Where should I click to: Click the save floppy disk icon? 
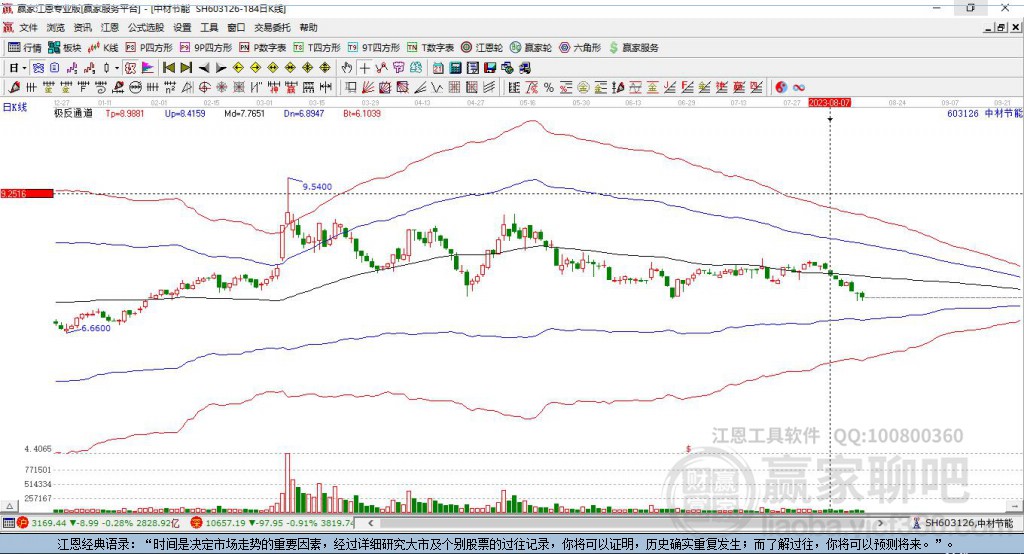[x=490, y=68]
